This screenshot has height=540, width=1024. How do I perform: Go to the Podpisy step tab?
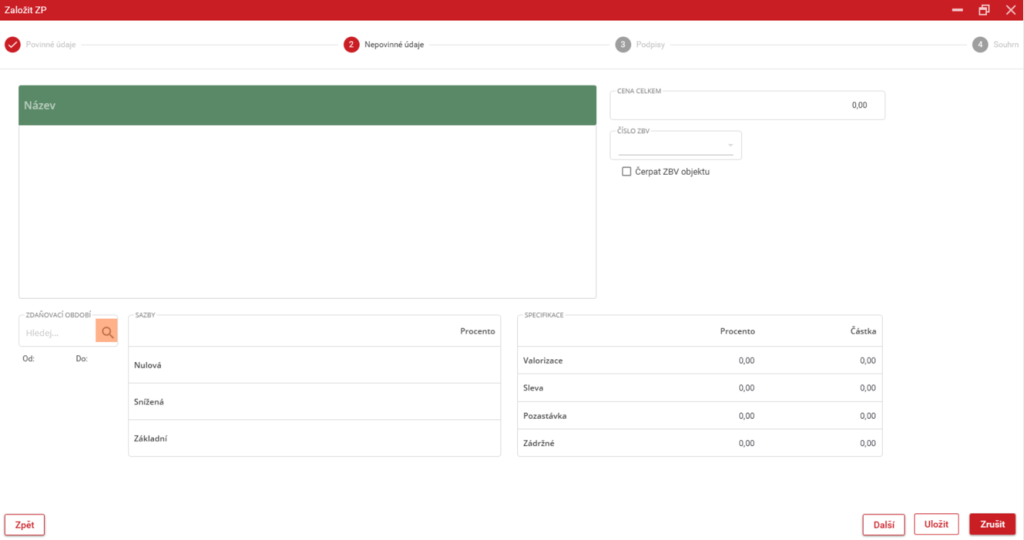click(650, 45)
